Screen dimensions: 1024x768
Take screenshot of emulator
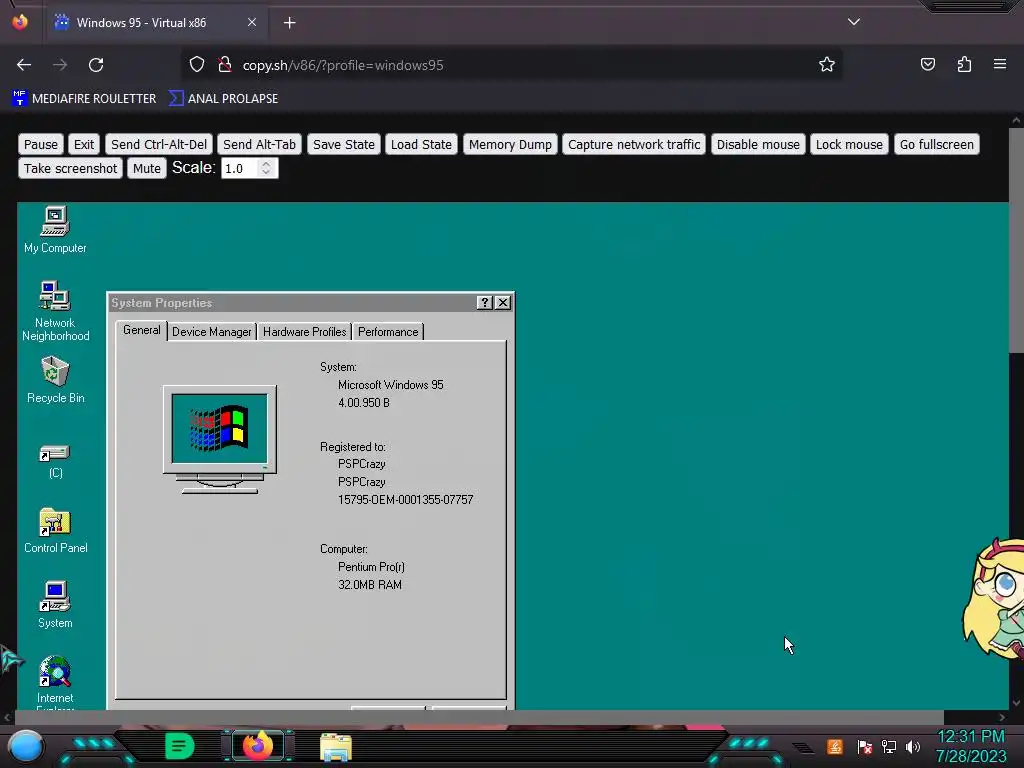tap(71, 168)
